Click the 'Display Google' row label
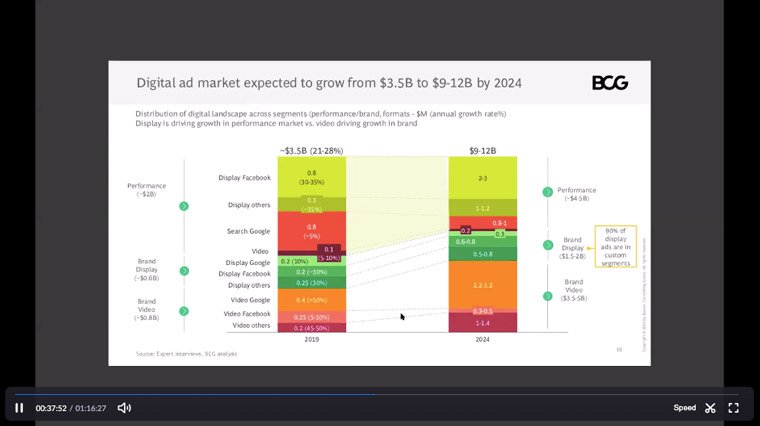Image resolution: width=760 pixels, height=426 pixels. 248,263
